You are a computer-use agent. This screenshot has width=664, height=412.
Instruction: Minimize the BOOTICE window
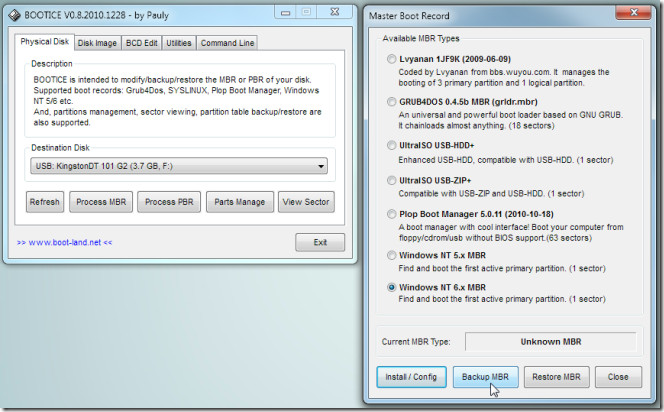[286, 12]
